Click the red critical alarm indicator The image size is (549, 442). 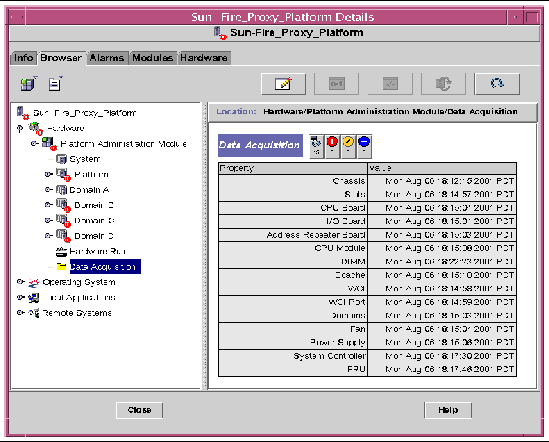pyautogui.click(x=332, y=146)
